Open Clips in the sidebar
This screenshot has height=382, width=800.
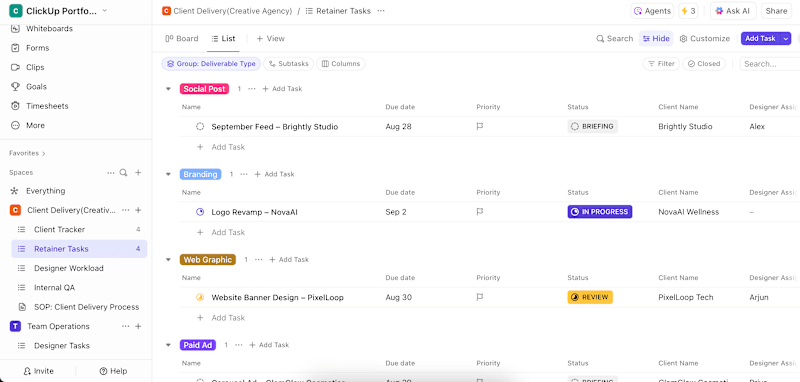(x=28, y=67)
